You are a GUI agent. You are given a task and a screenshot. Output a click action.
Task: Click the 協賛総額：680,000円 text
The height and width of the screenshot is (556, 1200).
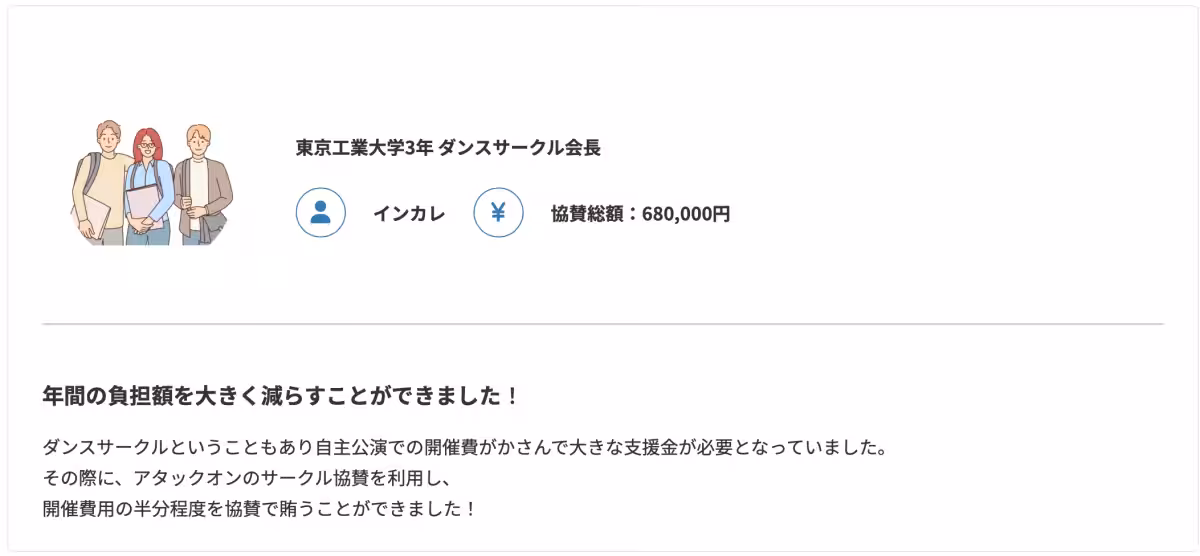[640, 213]
